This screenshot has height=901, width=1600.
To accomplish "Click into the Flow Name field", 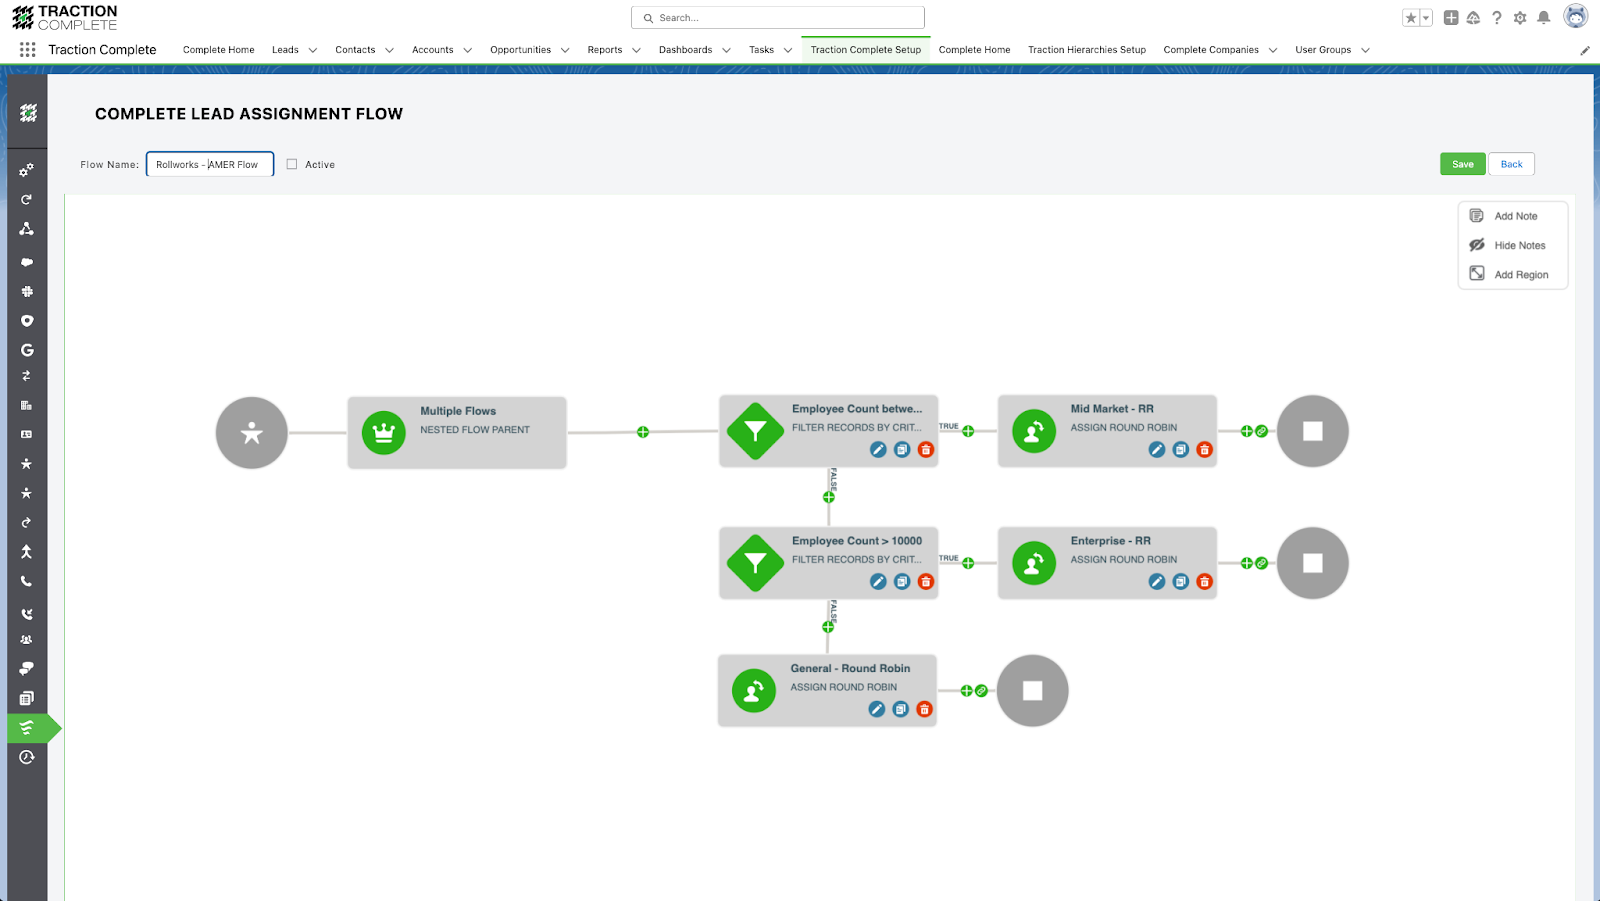I will [x=210, y=164].
